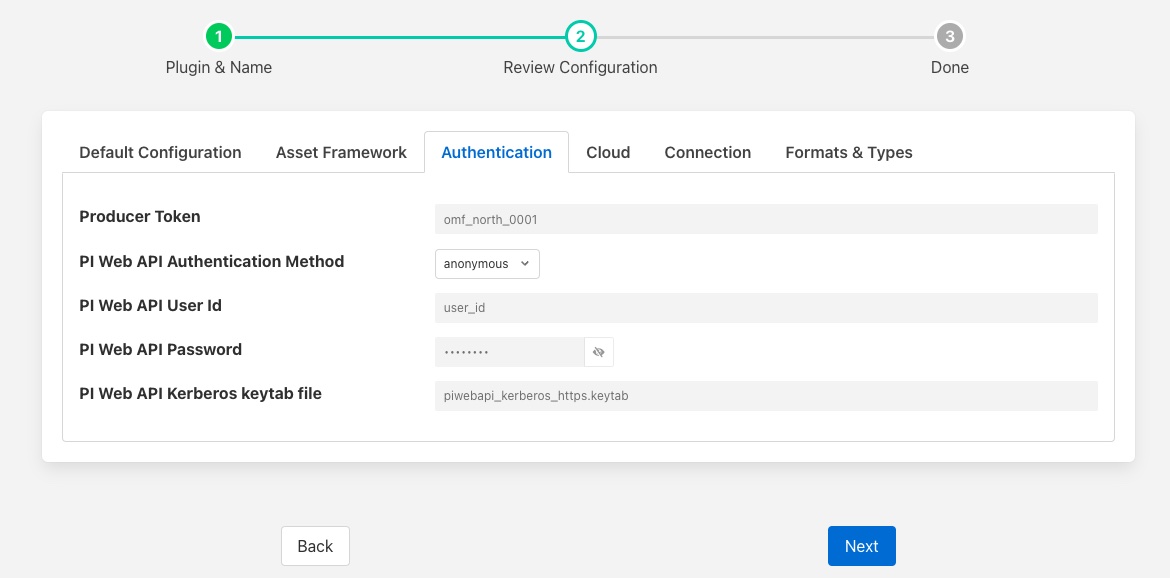
Task: Toggle password visibility eye icon
Action: (x=599, y=352)
